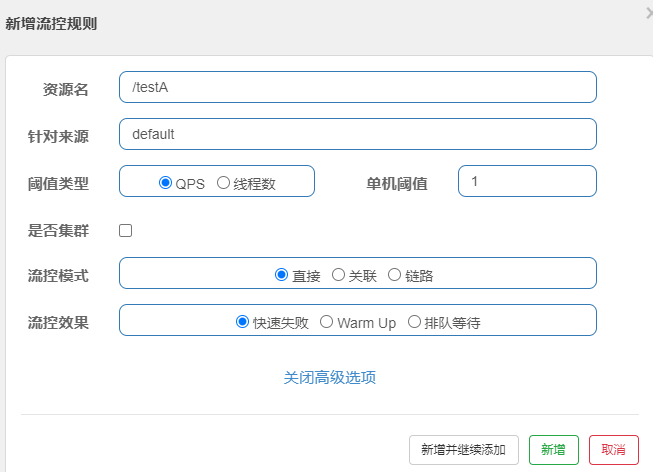This screenshot has height=472, width=653.
Task: Choose the 直接 flow control mode
Action: (282, 275)
